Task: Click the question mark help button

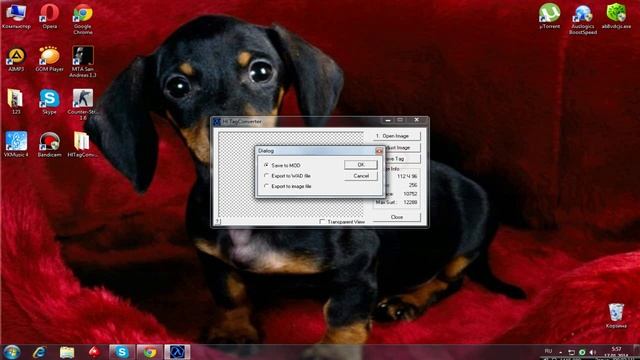Action: tap(218, 221)
